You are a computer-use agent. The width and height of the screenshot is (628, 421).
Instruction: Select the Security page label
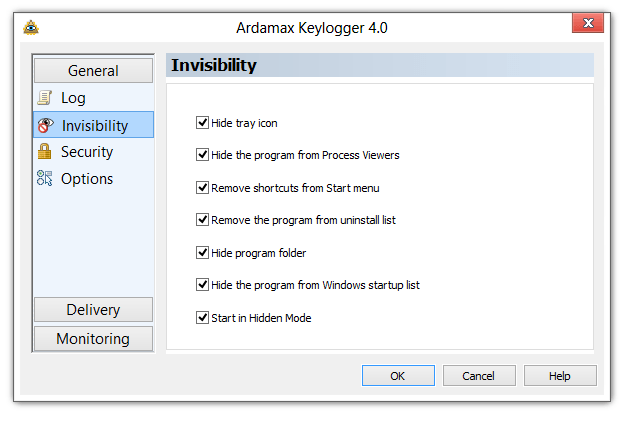point(87,152)
